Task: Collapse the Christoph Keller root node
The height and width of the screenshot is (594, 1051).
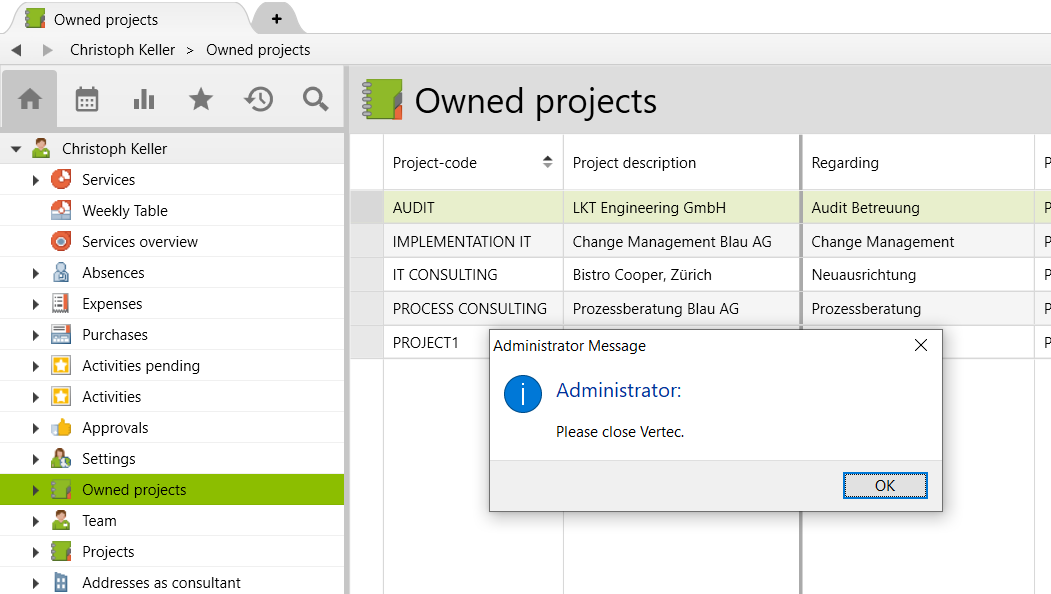Action: 16,149
